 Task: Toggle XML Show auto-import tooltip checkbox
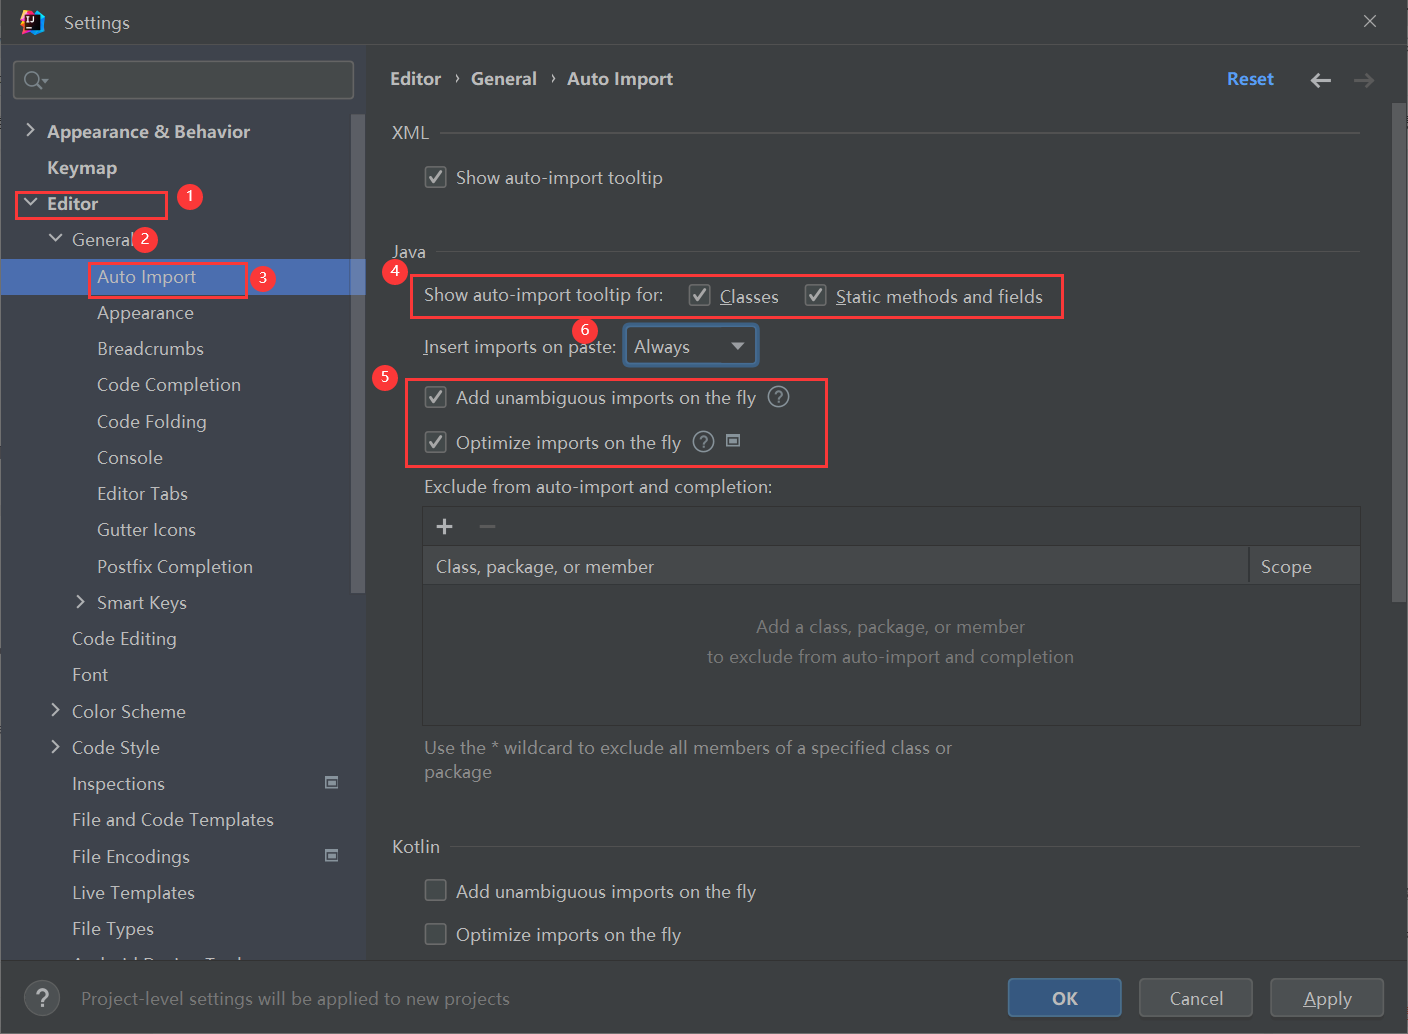pyautogui.click(x=436, y=177)
